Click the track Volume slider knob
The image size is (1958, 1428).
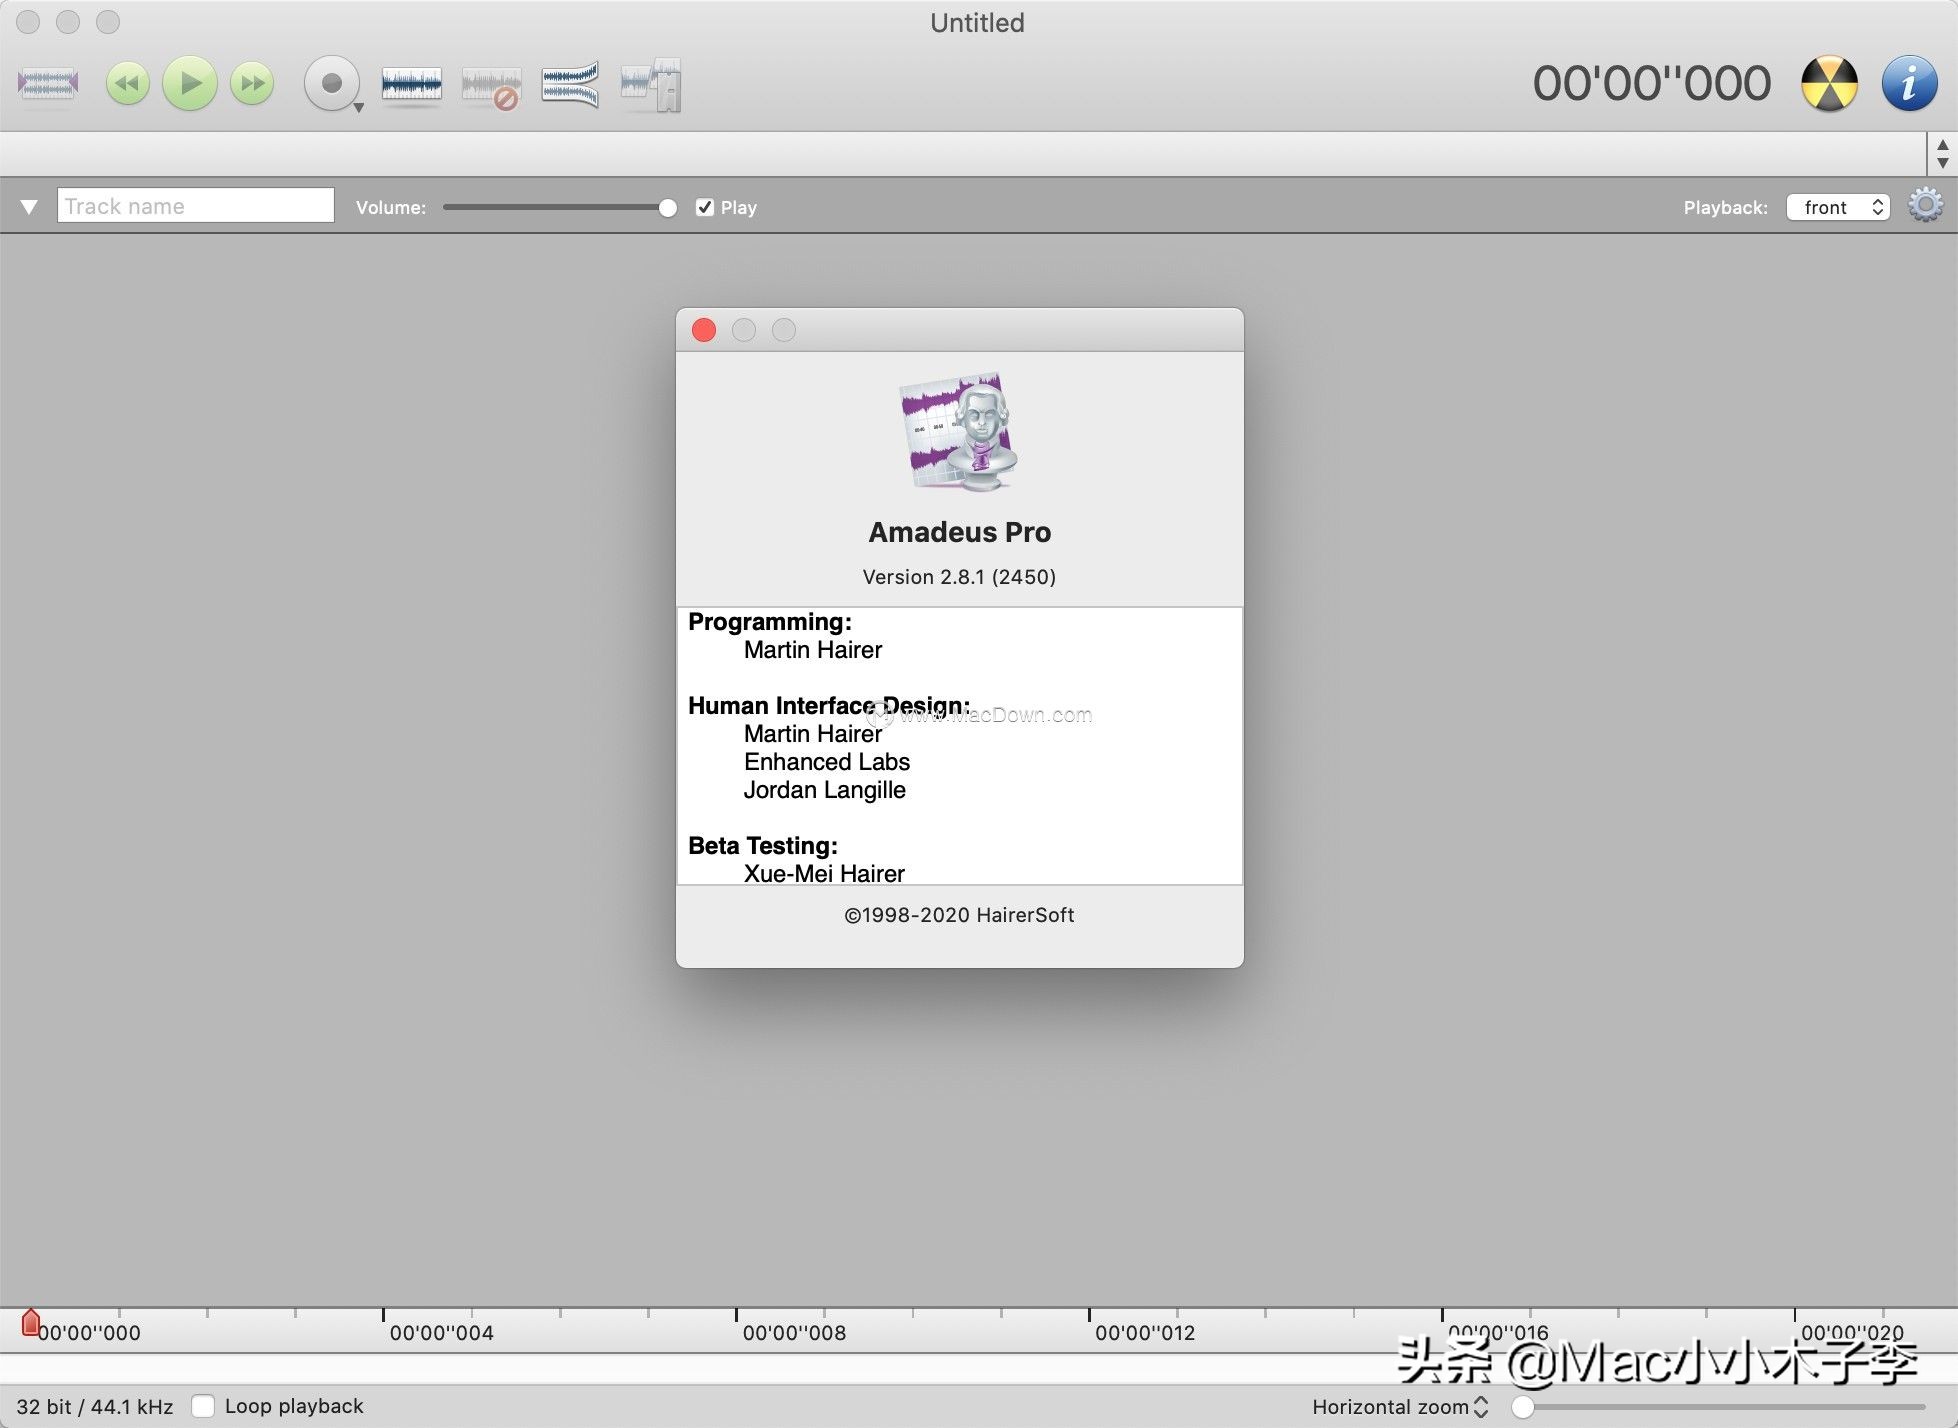click(668, 207)
